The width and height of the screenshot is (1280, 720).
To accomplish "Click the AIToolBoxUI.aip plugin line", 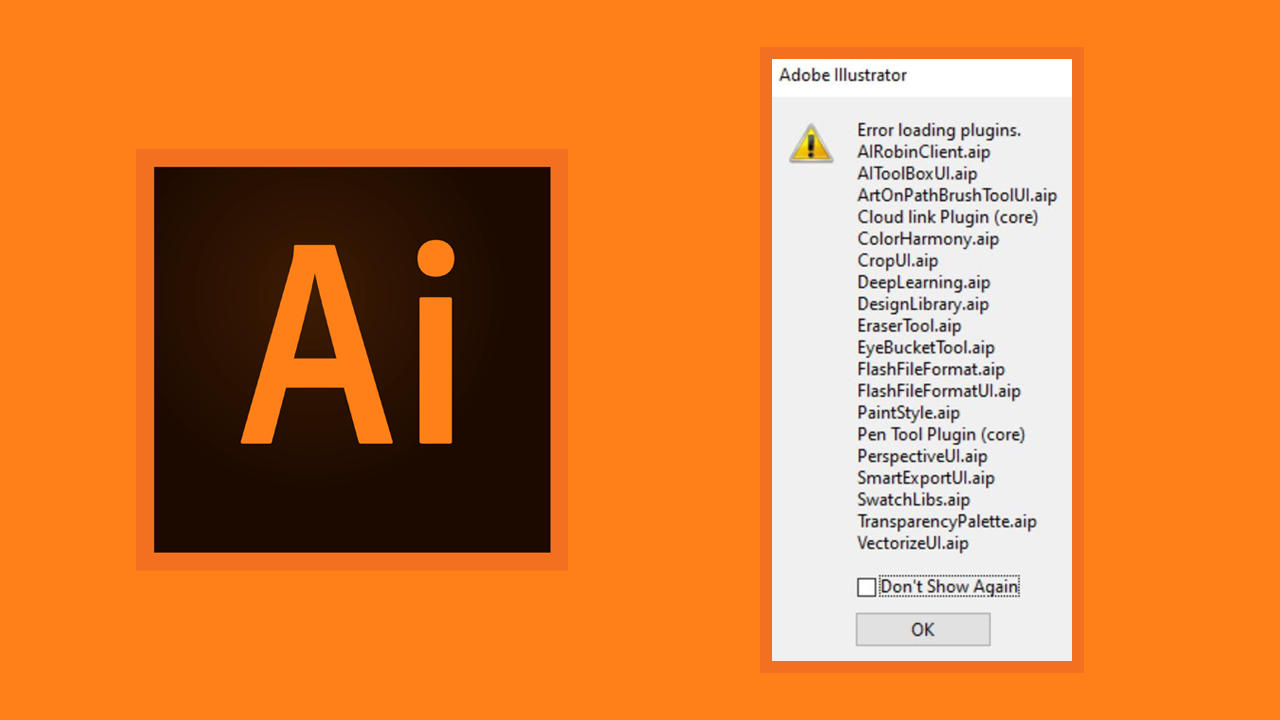I will click(x=917, y=174).
